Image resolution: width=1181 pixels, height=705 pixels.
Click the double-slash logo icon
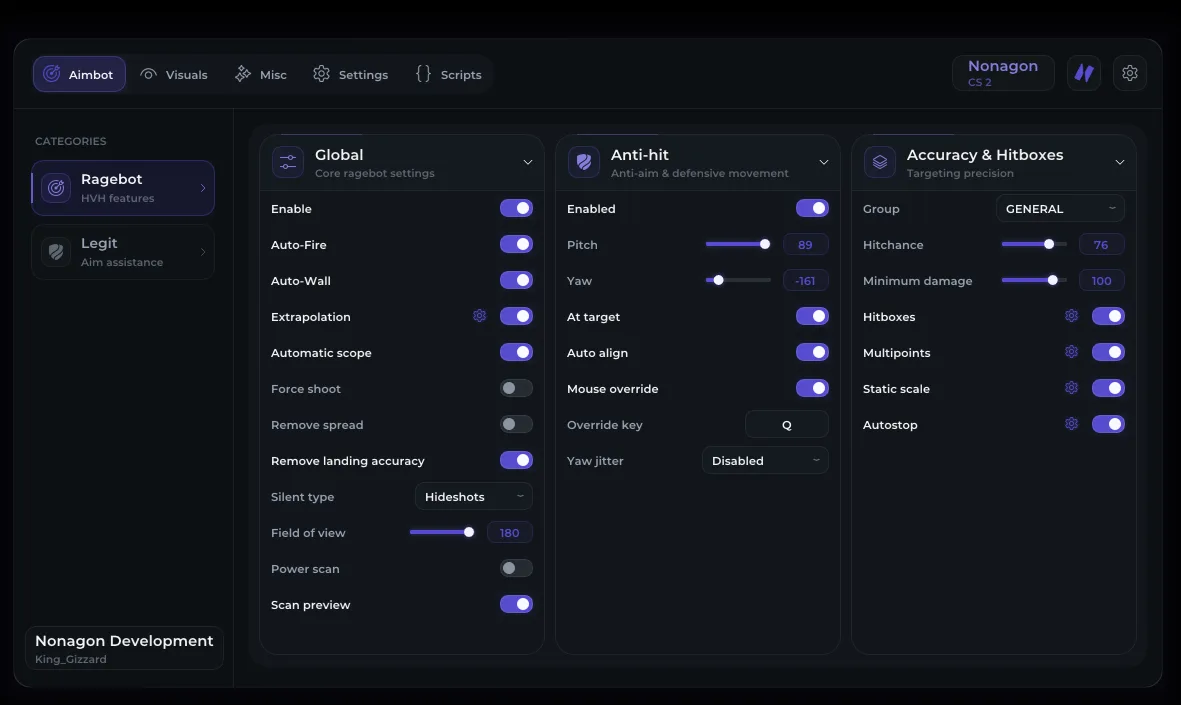click(x=1084, y=73)
